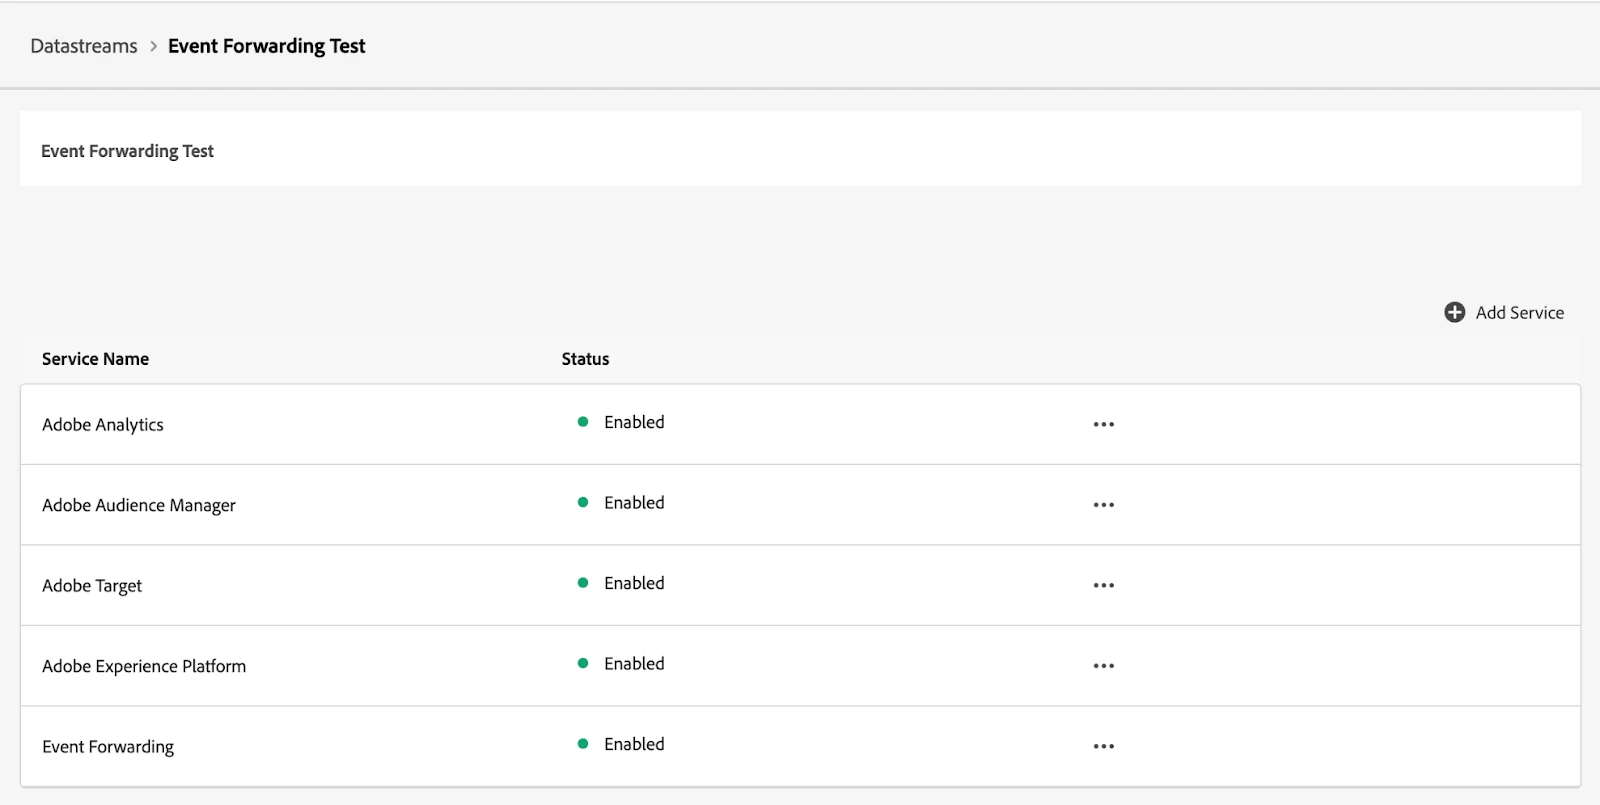The width and height of the screenshot is (1600, 805).
Task: Click the Event Forwarding Test breadcrumb title
Action: pyautogui.click(x=266, y=46)
